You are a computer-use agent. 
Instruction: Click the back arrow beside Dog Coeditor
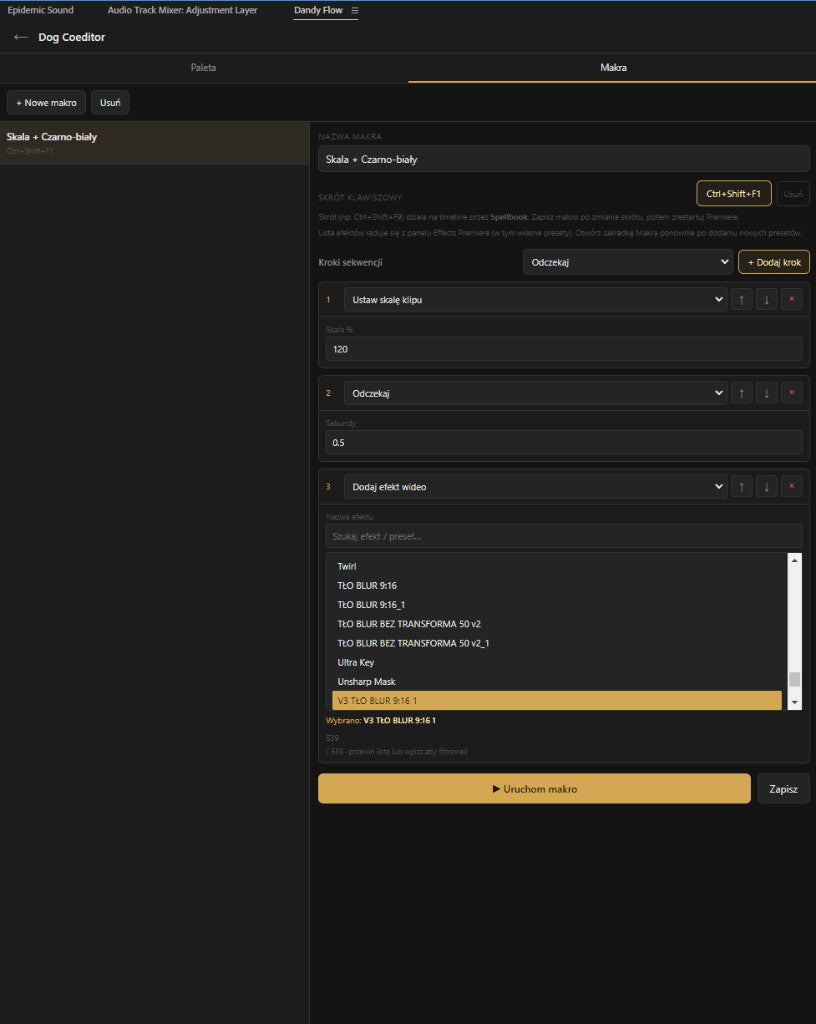21,37
